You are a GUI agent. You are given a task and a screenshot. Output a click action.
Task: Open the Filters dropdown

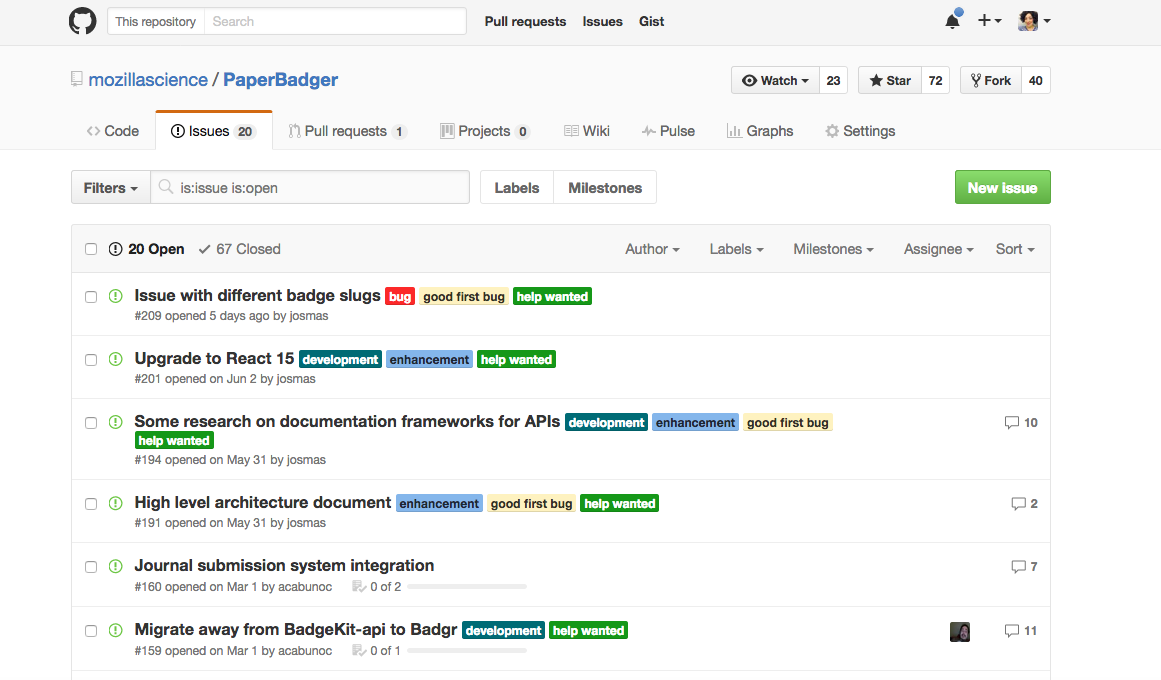pyautogui.click(x=111, y=187)
